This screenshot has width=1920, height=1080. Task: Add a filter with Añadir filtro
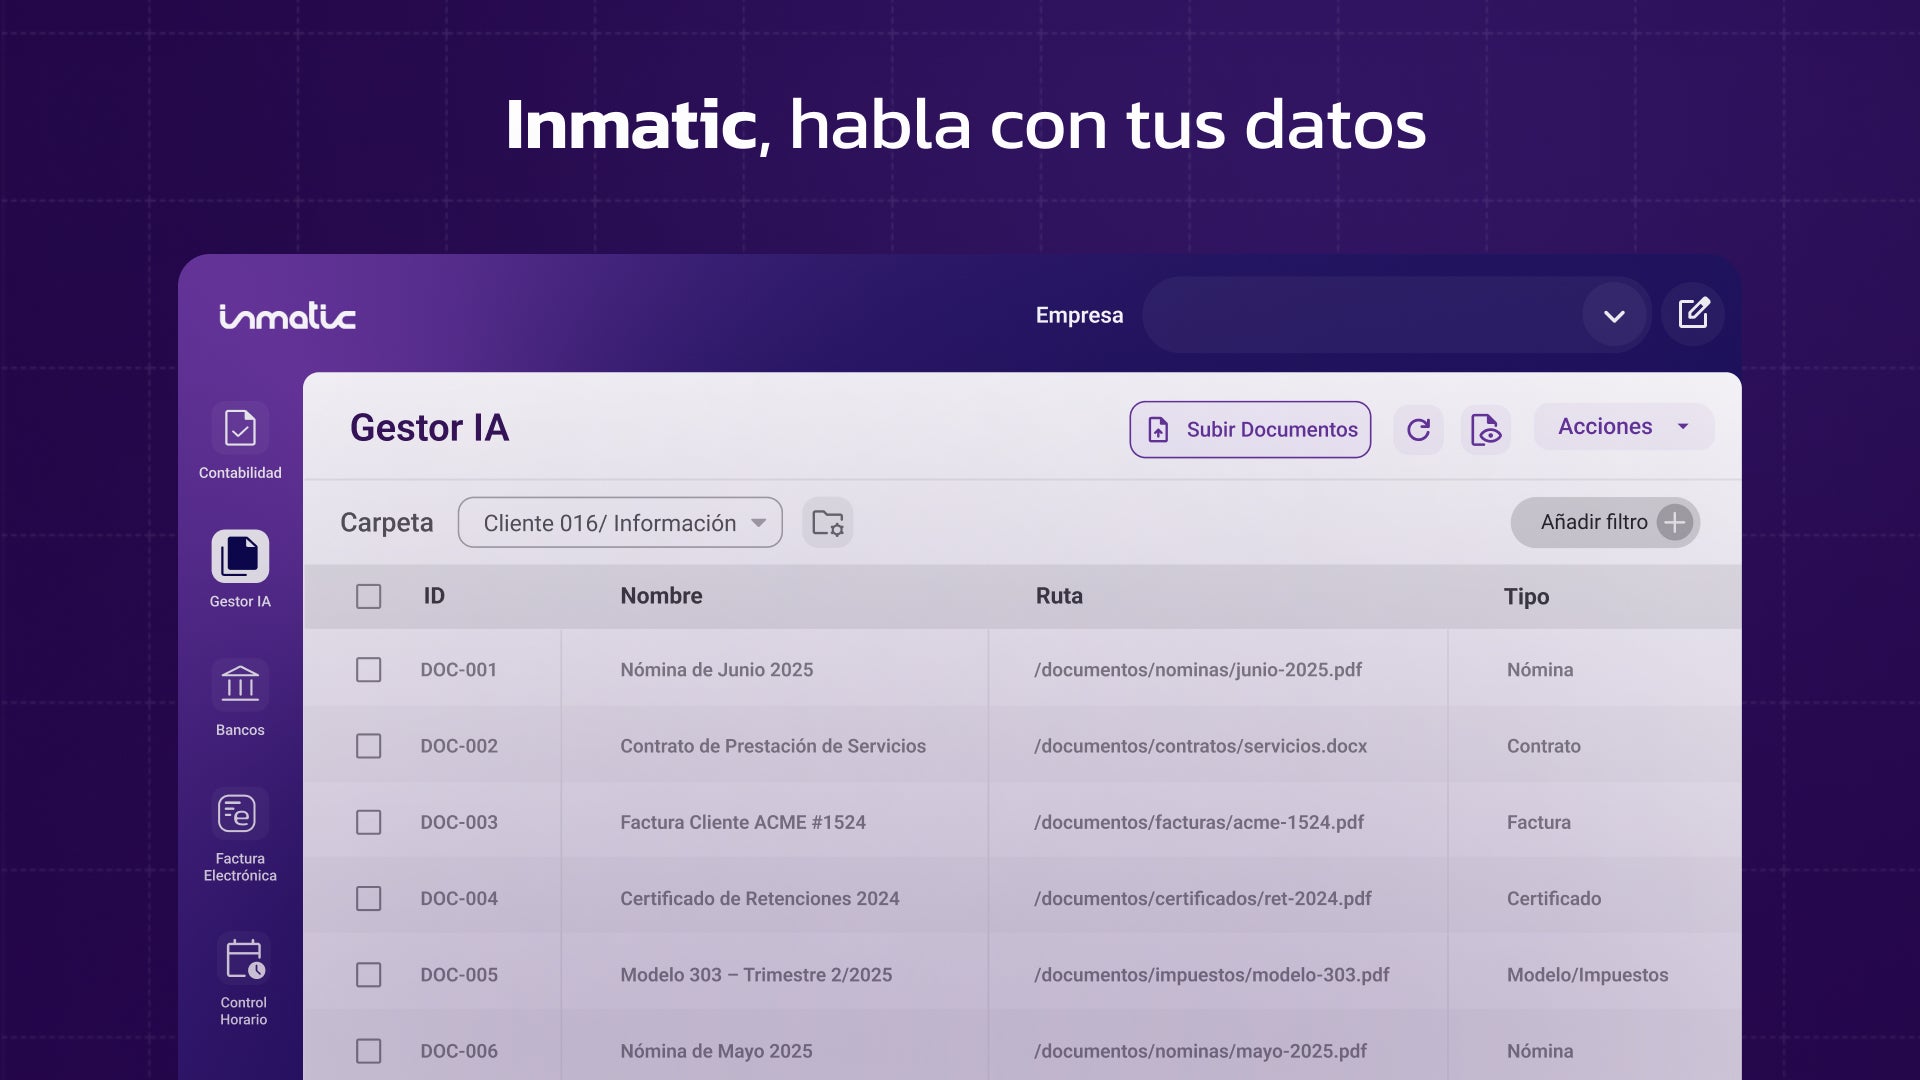pyautogui.click(x=1604, y=522)
